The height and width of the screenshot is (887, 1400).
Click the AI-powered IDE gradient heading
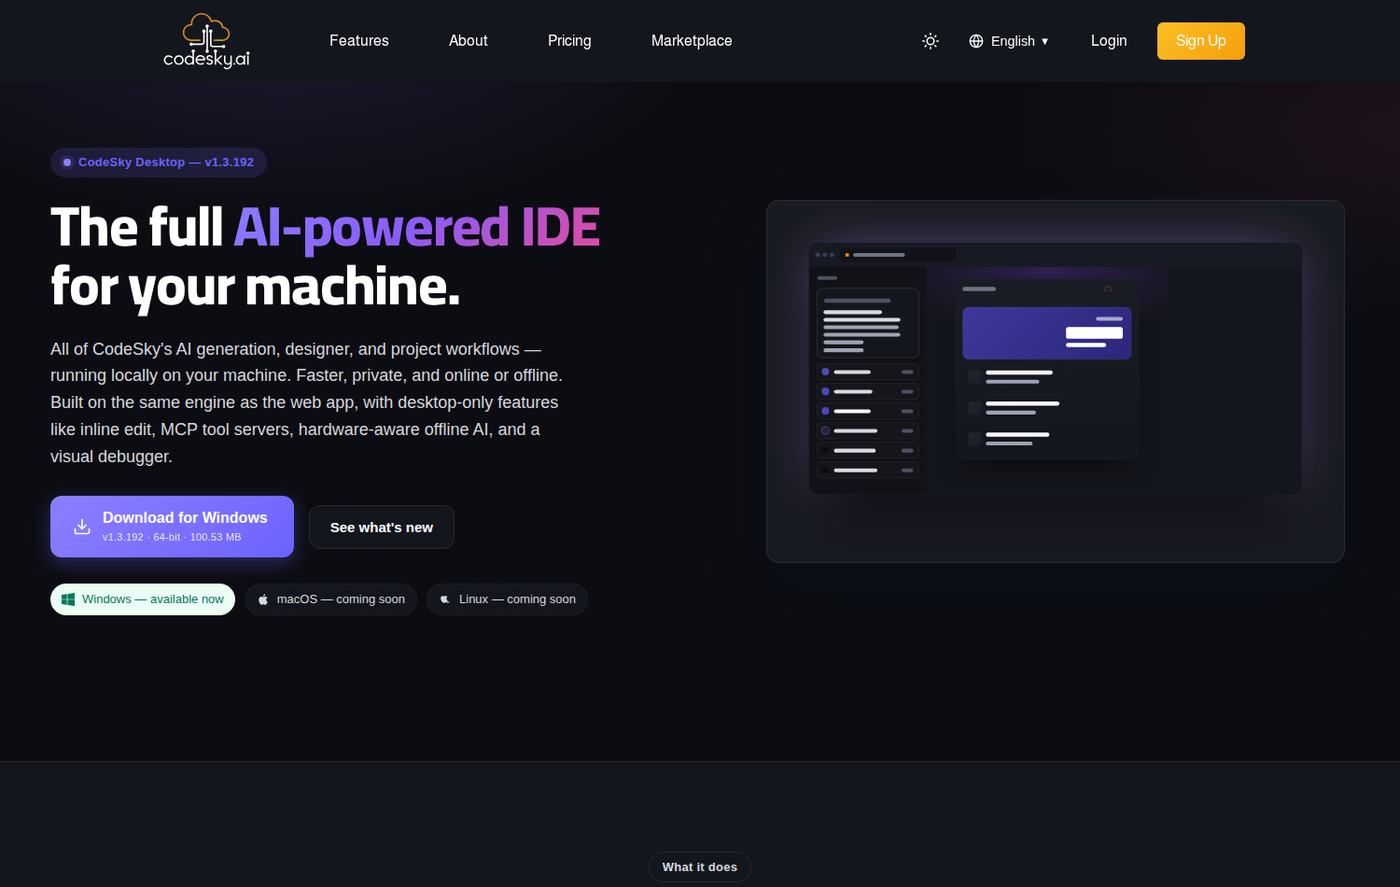tap(416, 227)
